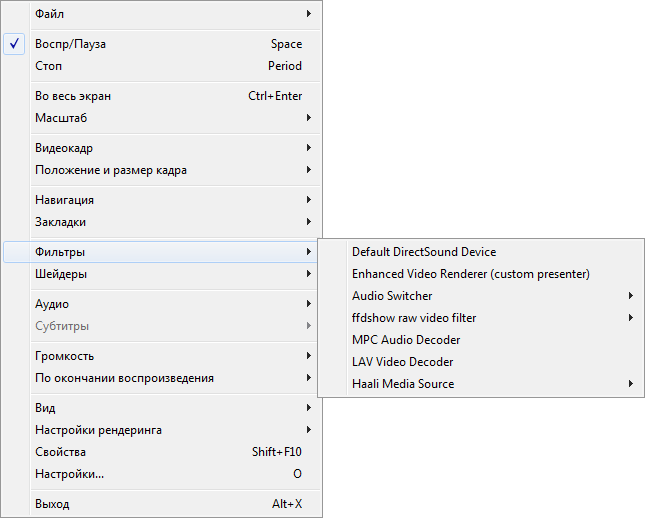The height and width of the screenshot is (518, 645).
Task: Open the Громкость submenu
Action: coord(64,356)
